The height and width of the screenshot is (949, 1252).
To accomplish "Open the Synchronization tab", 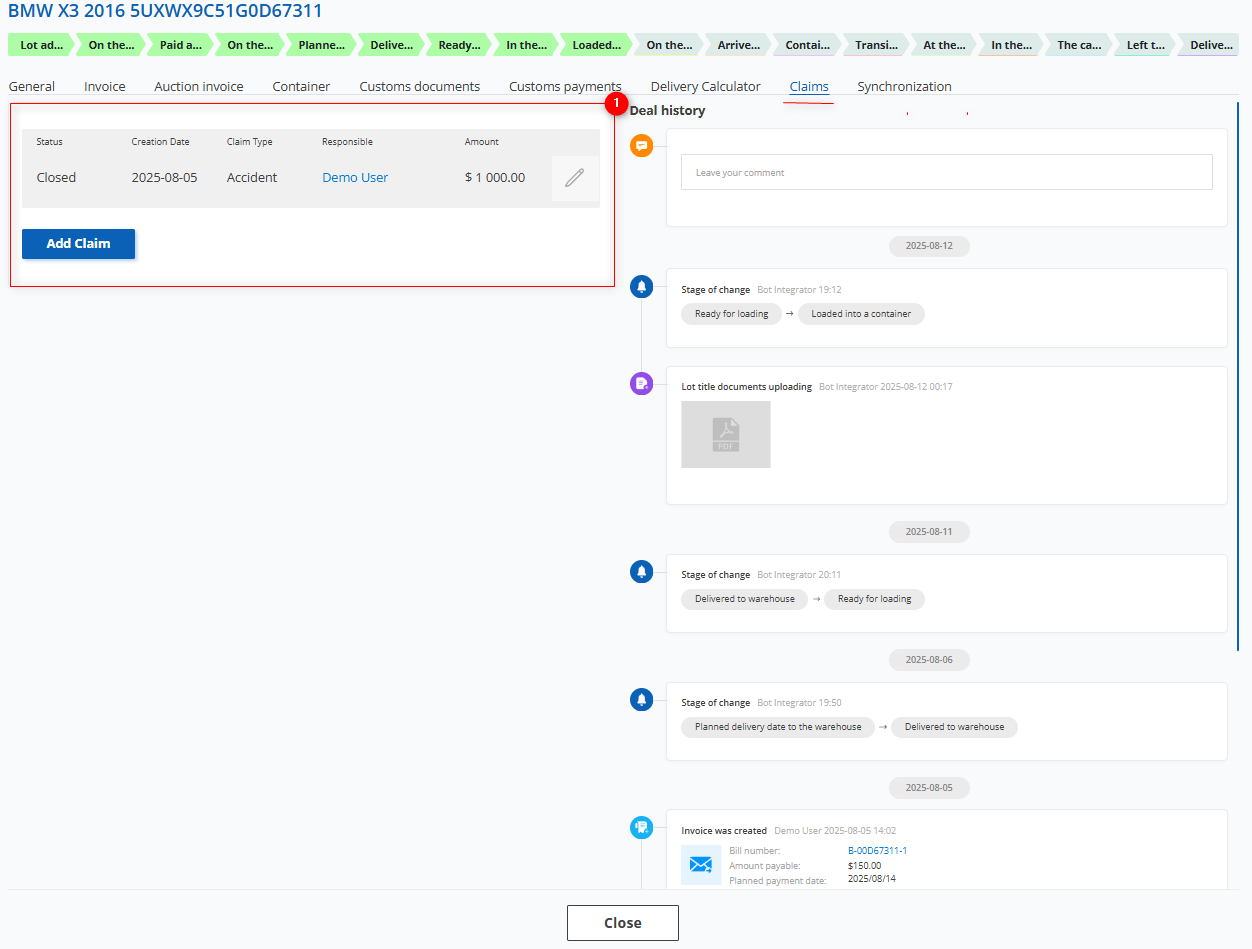I will pos(904,87).
